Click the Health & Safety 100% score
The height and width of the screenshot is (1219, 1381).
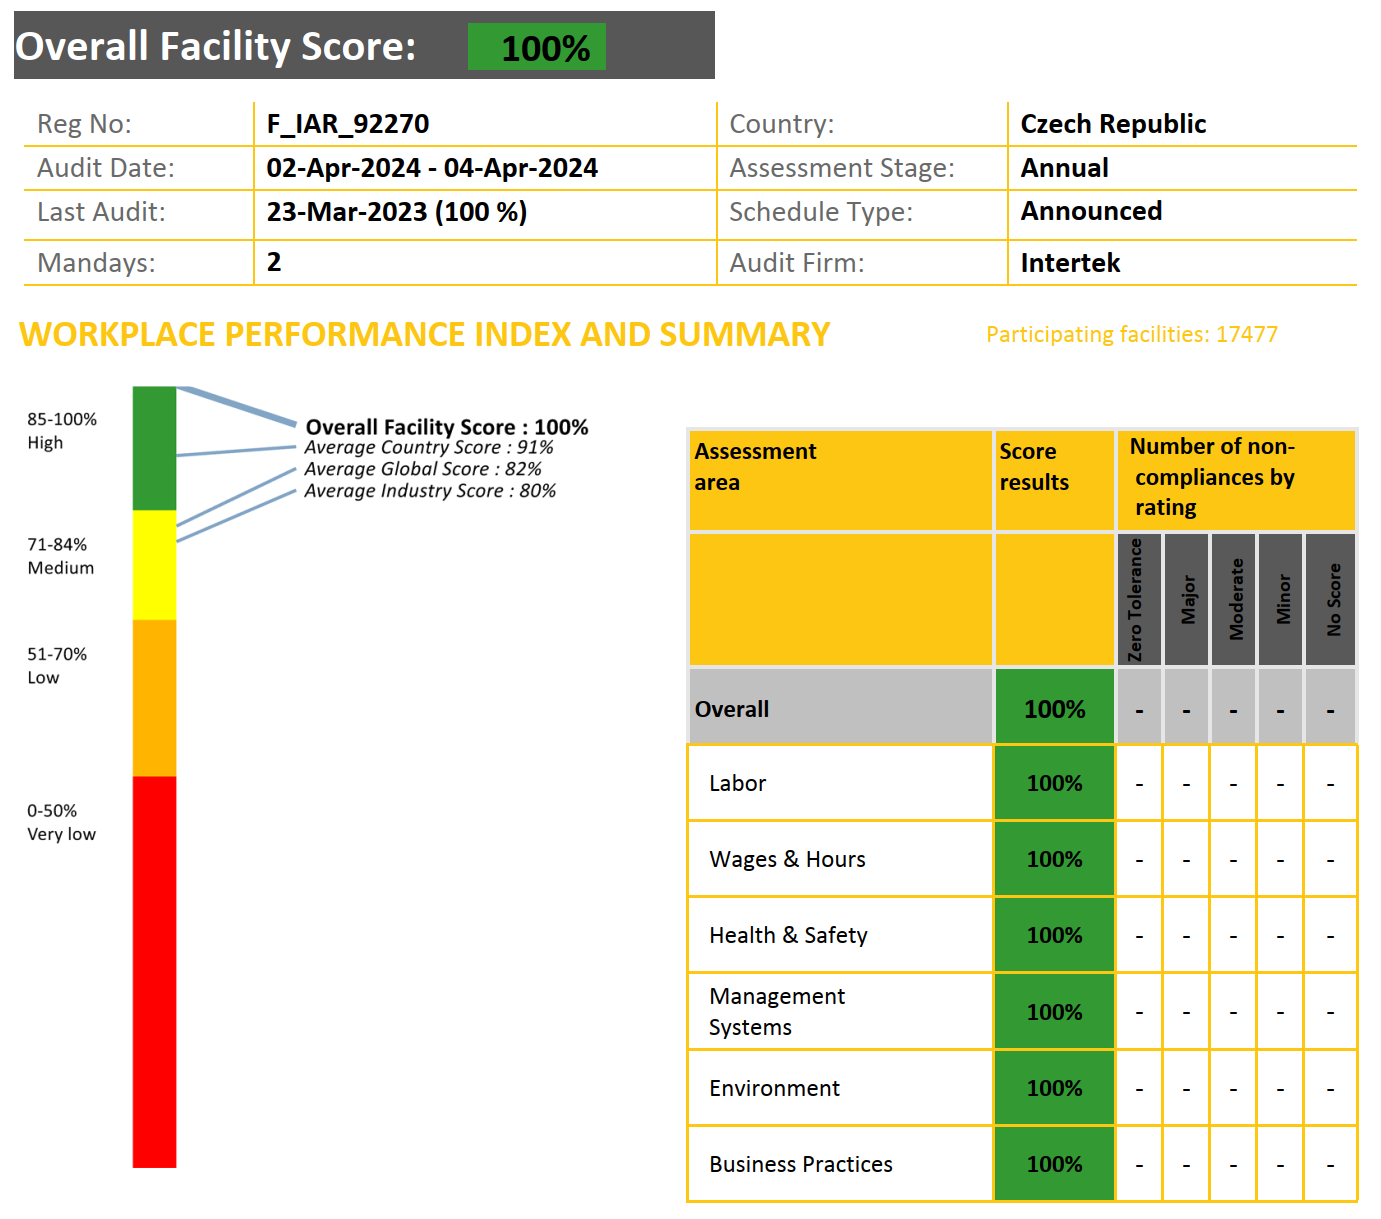tap(1054, 936)
